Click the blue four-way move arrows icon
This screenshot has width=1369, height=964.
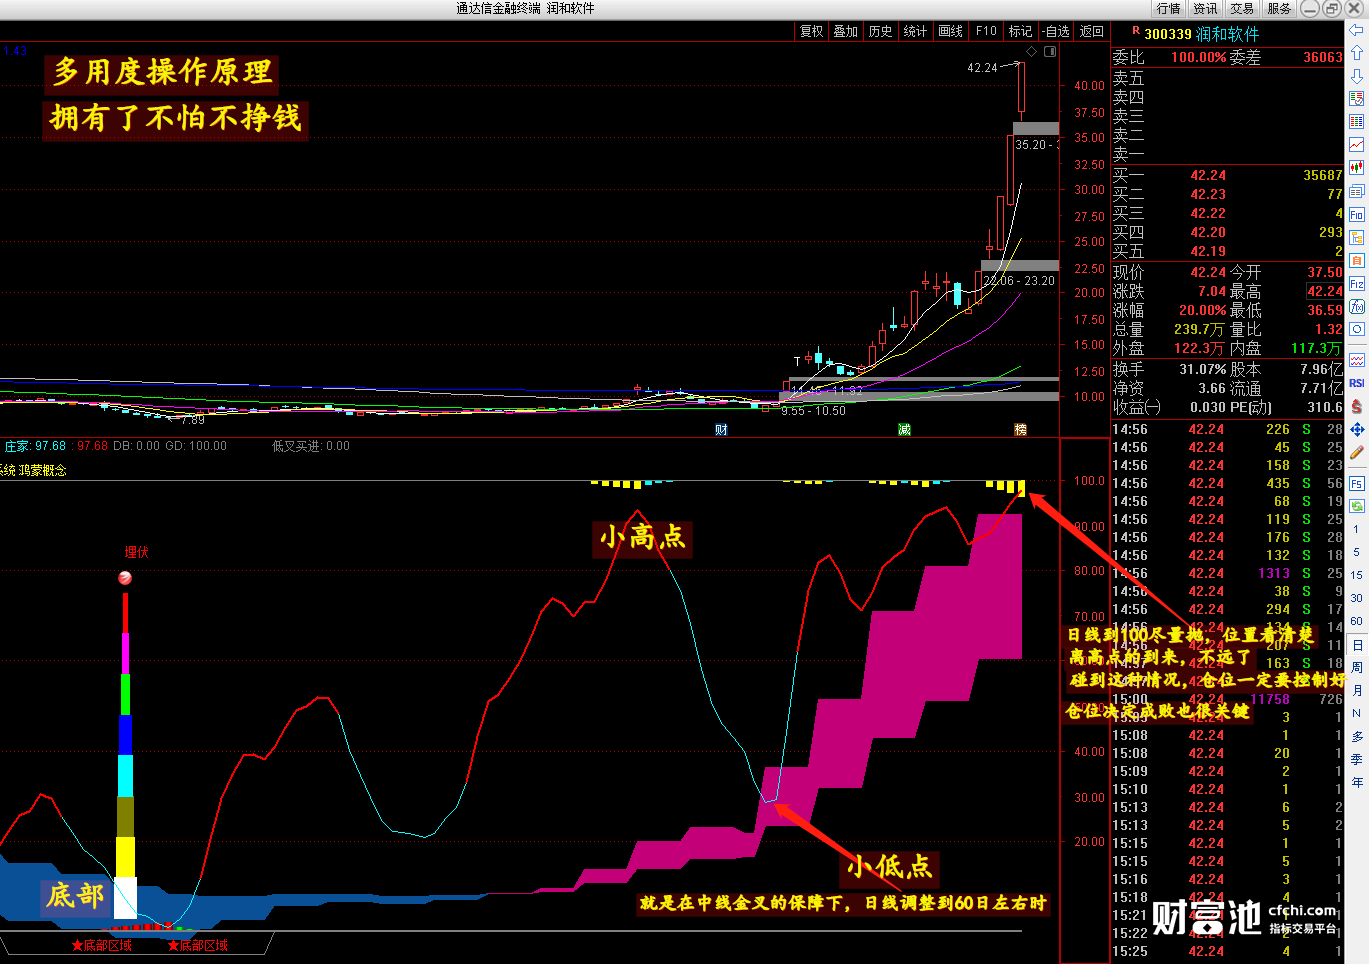coord(1357,429)
